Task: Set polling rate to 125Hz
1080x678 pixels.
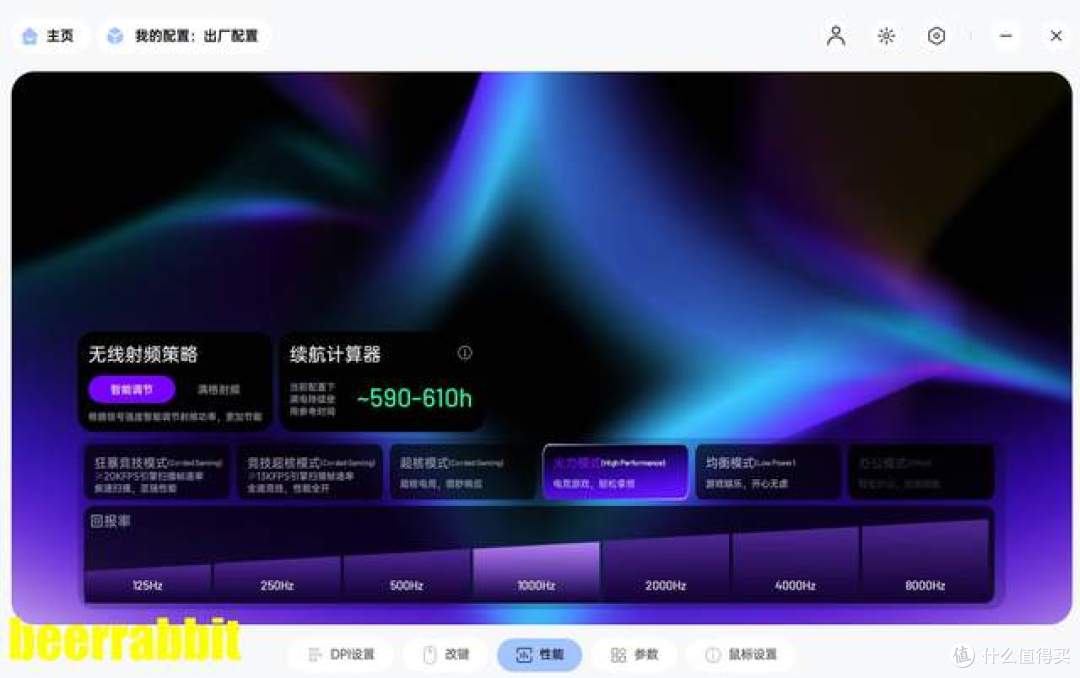Action: (x=147, y=584)
